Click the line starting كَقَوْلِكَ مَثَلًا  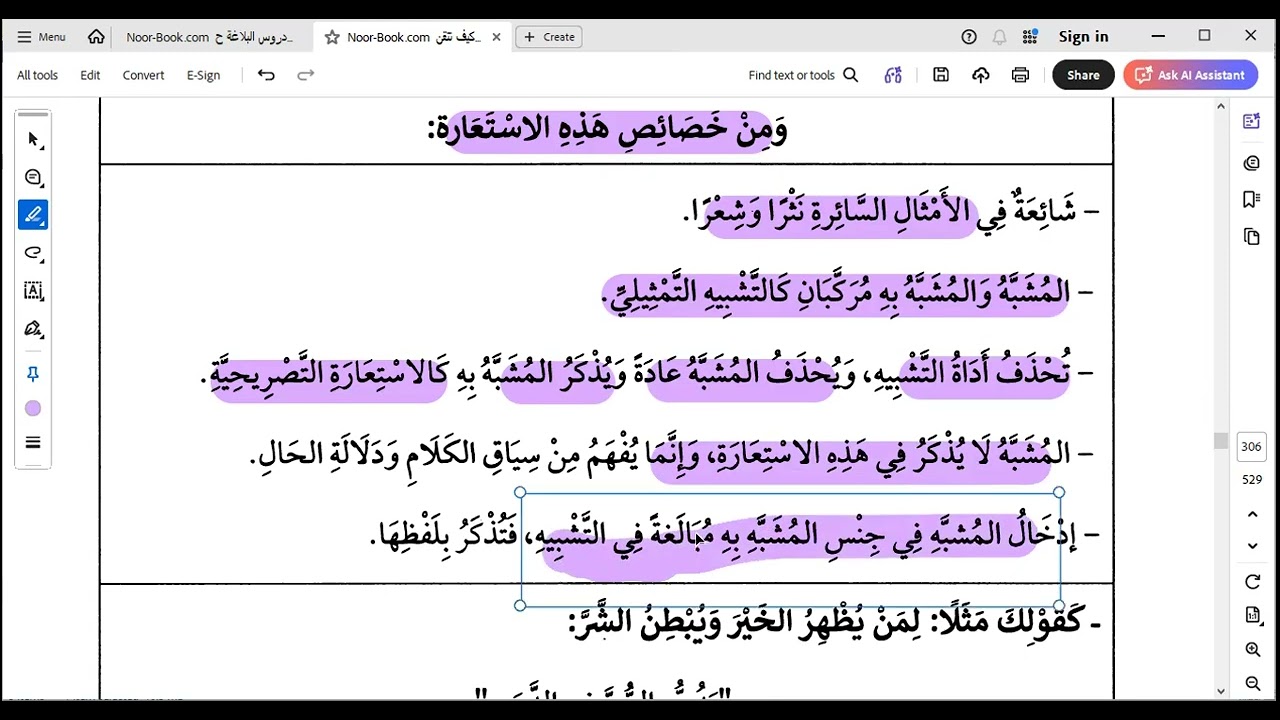834,622
